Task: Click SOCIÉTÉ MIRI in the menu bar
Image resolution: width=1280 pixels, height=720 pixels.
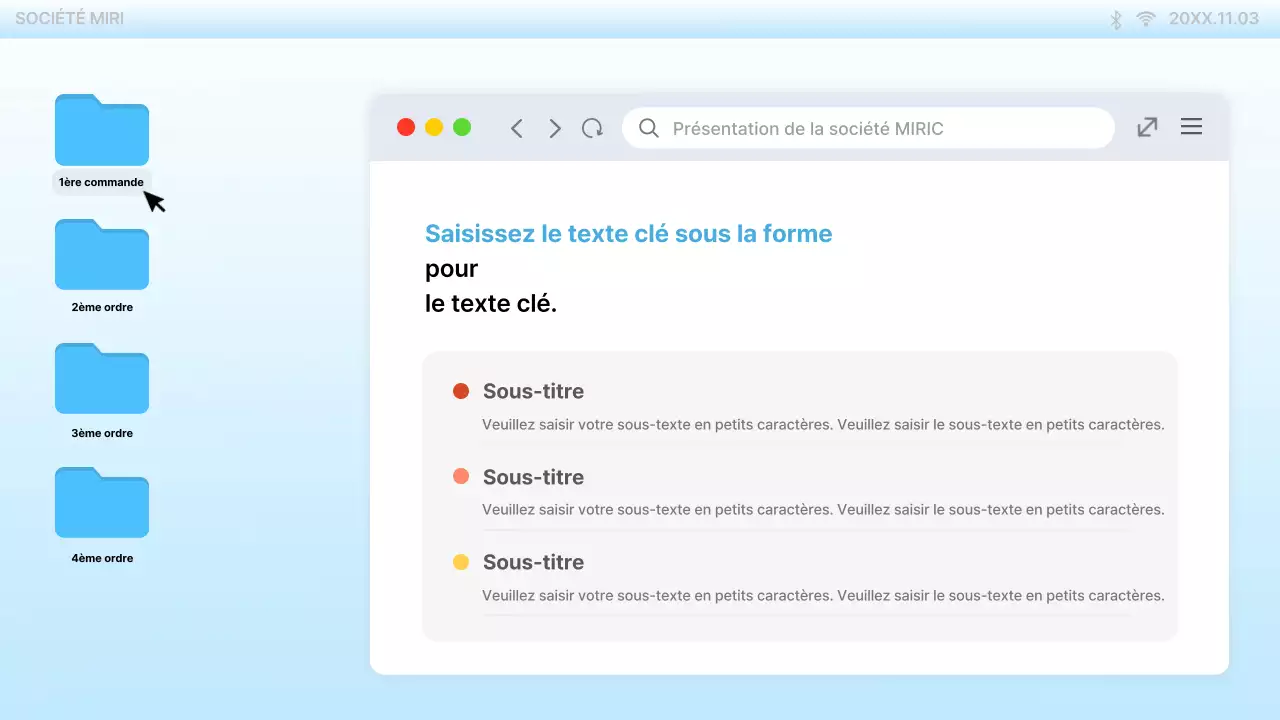Action: (x=70, y=18)
